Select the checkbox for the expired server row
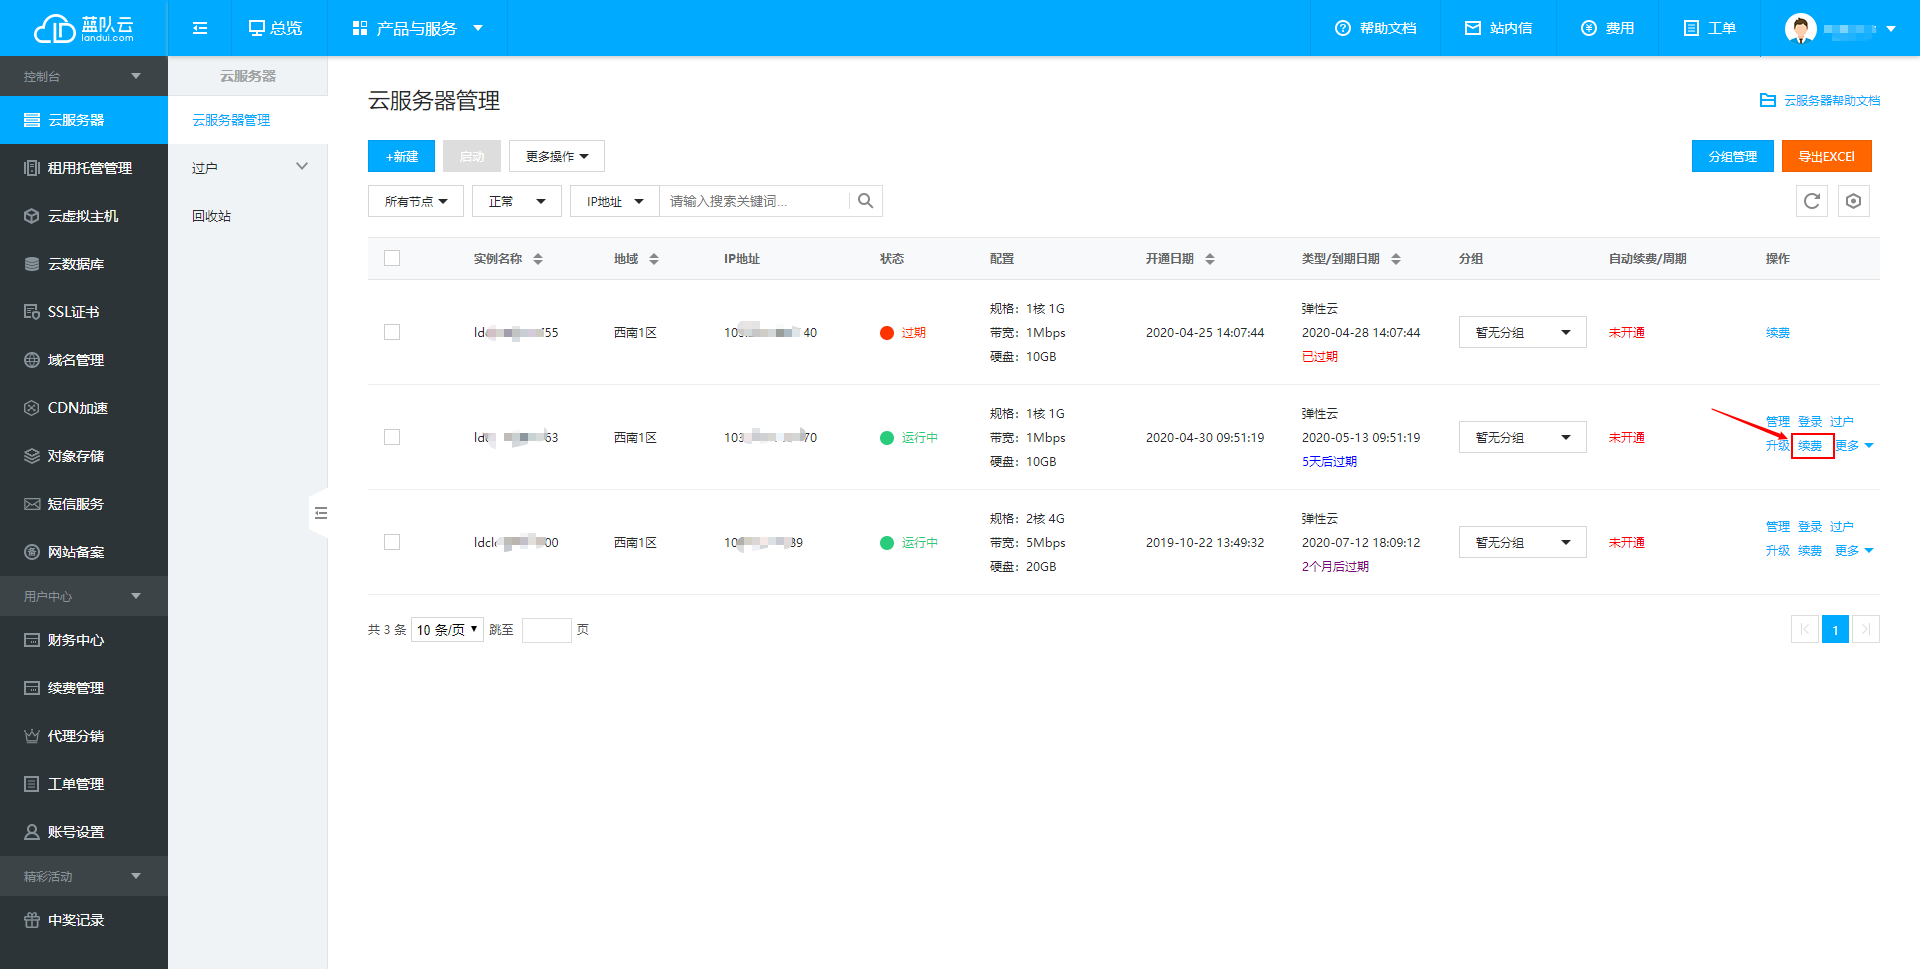Screen dimensions: 1920x969 pos(392,332)
